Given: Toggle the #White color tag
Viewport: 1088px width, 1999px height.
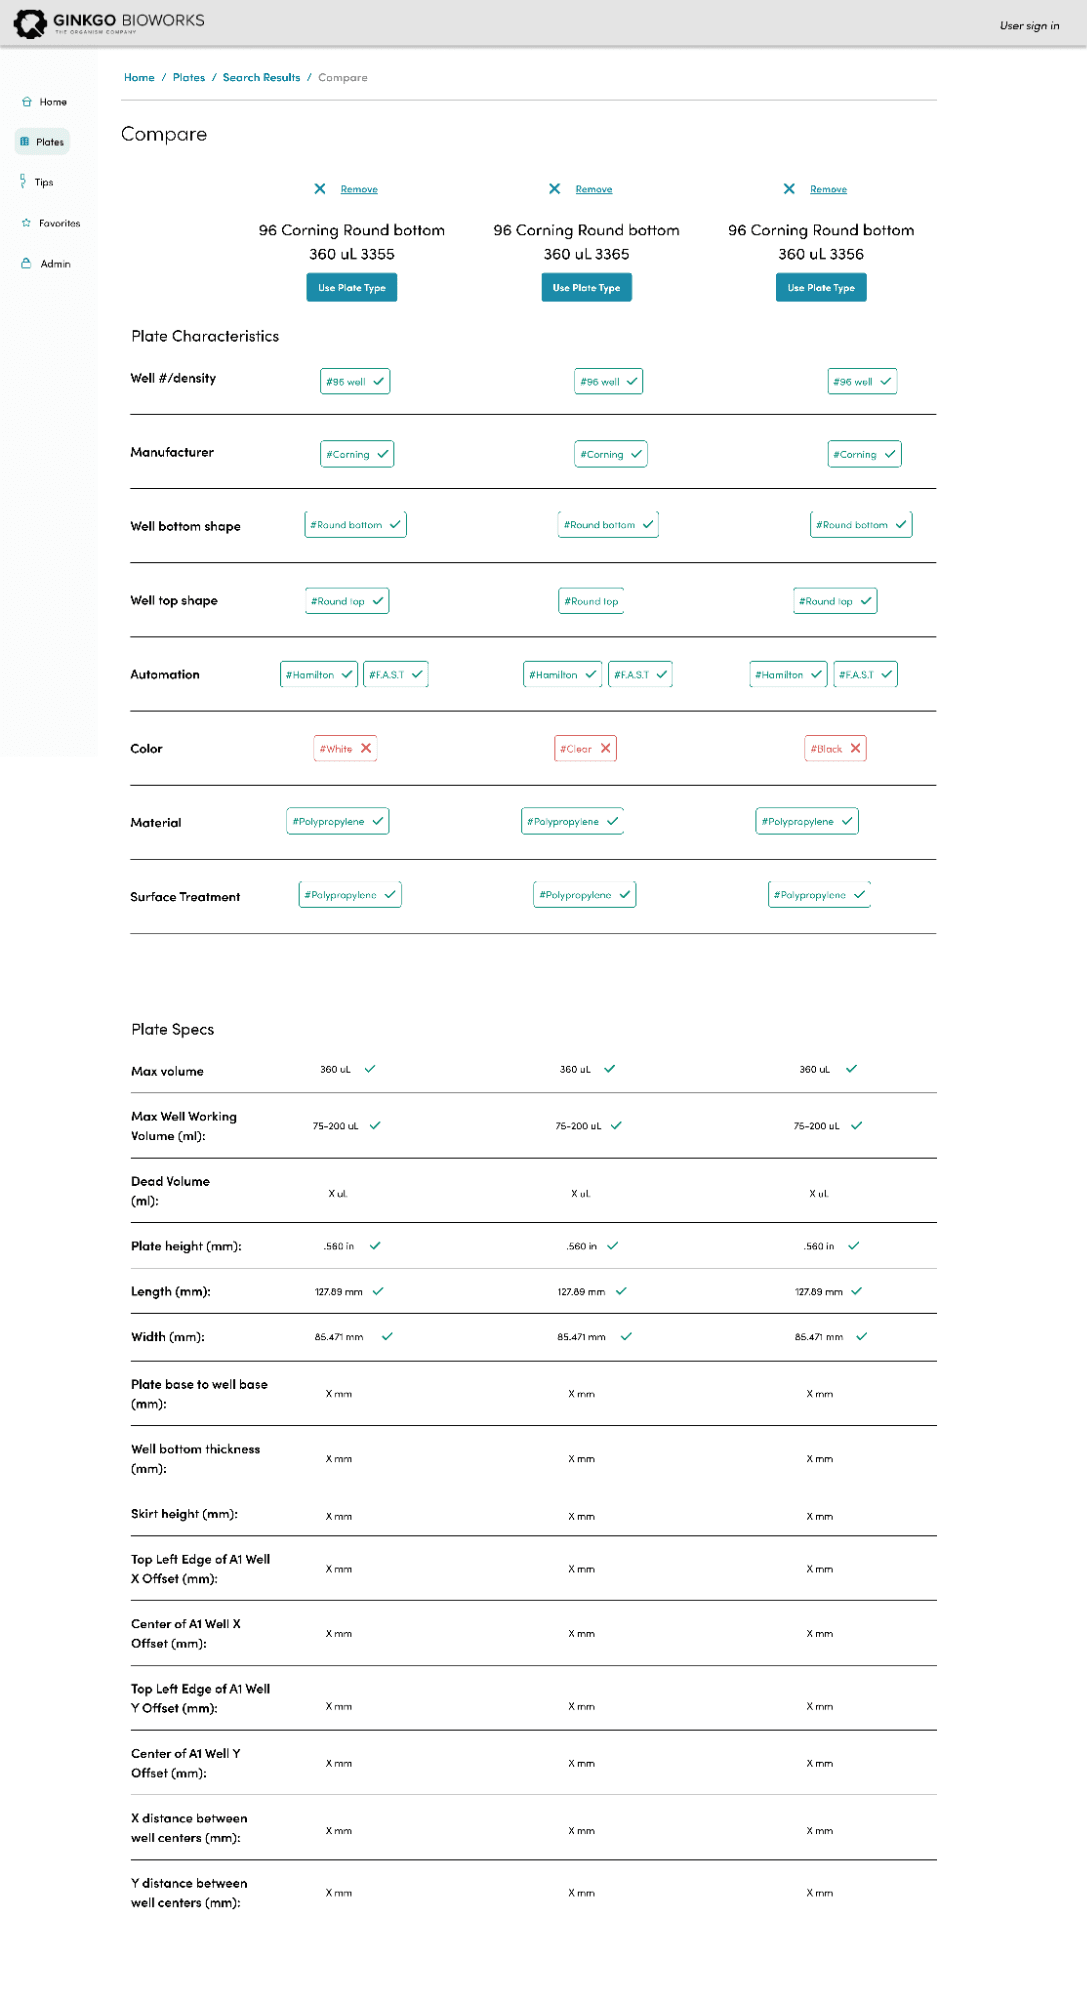Looking at the screenshot, I should click(345, 749).
